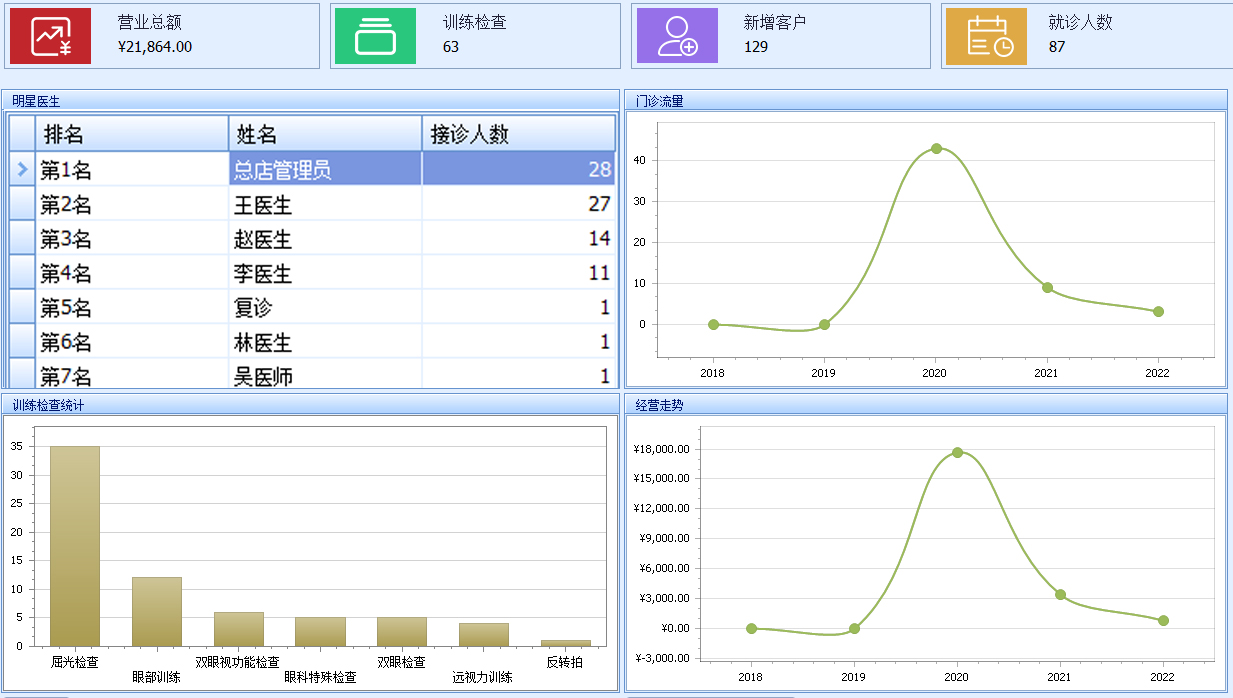Sort by the 排名 column header

point(132,134)
